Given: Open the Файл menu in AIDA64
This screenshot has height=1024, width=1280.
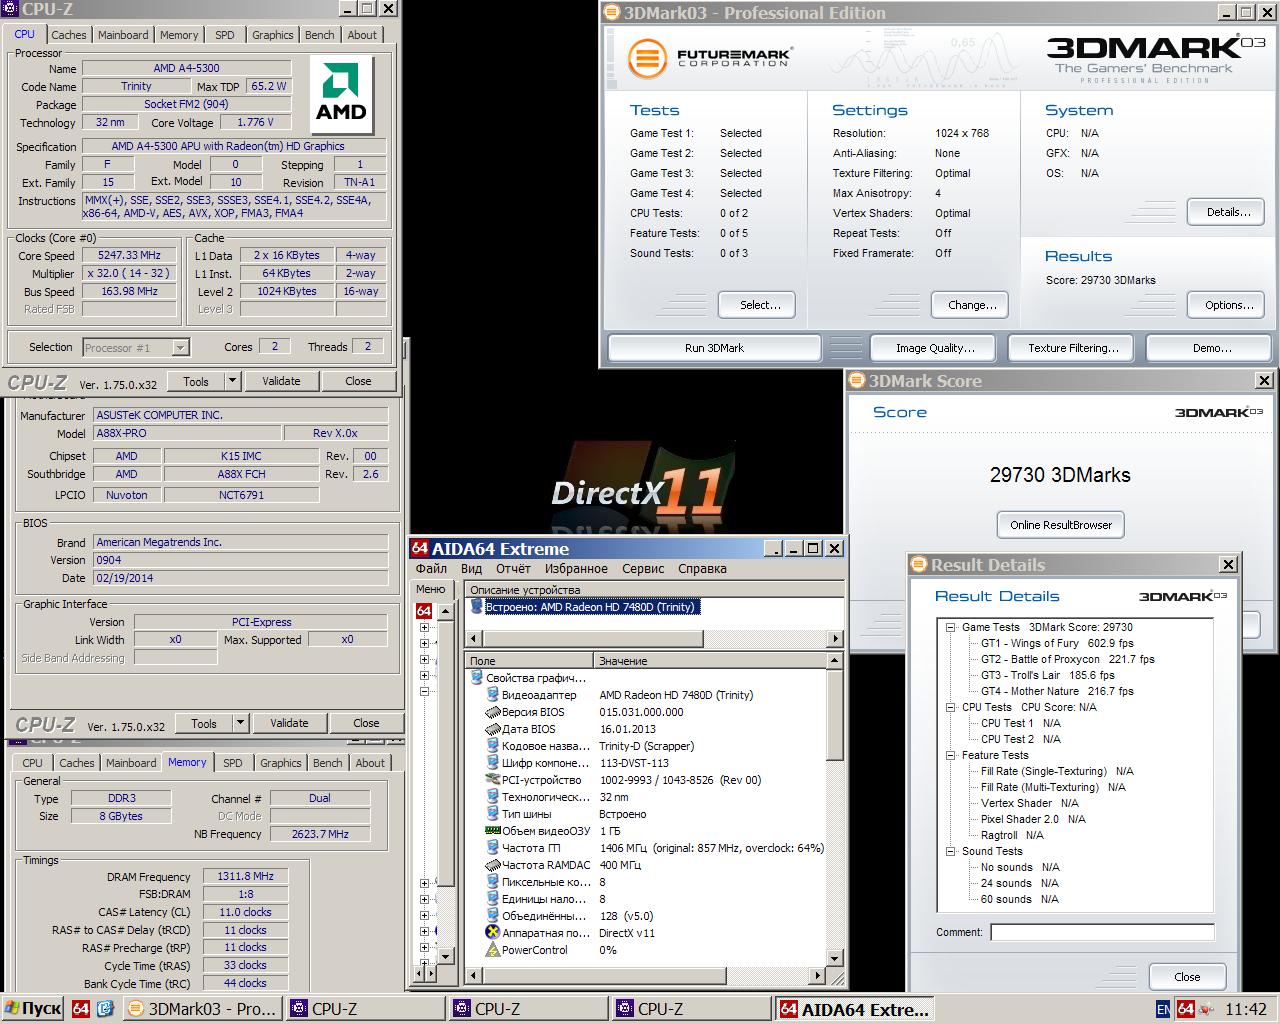Looking at the screenshot, I should 431,568.
